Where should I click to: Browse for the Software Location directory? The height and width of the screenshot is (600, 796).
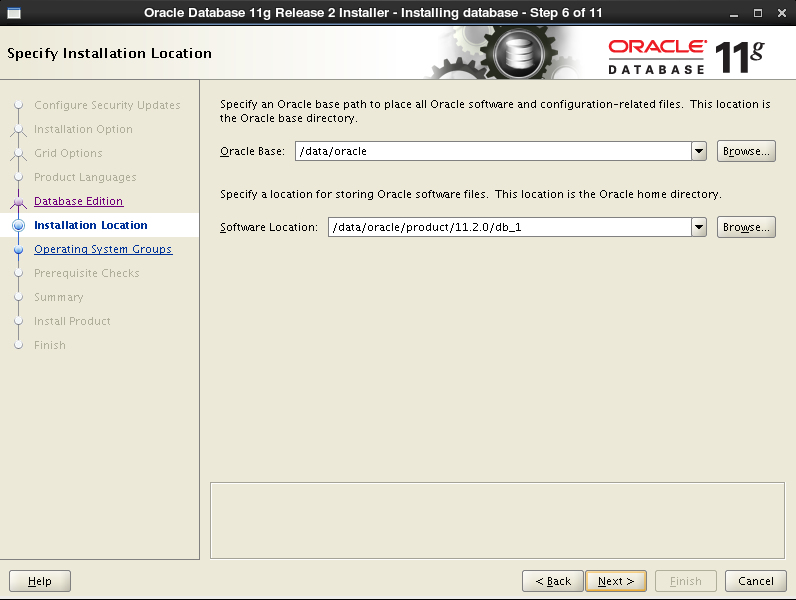pyautogui.click(x=746, y=227)
